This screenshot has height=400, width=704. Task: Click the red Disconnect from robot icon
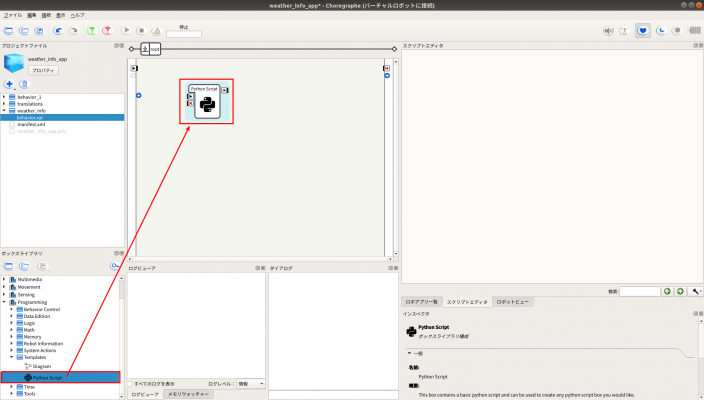pos(107,31)
